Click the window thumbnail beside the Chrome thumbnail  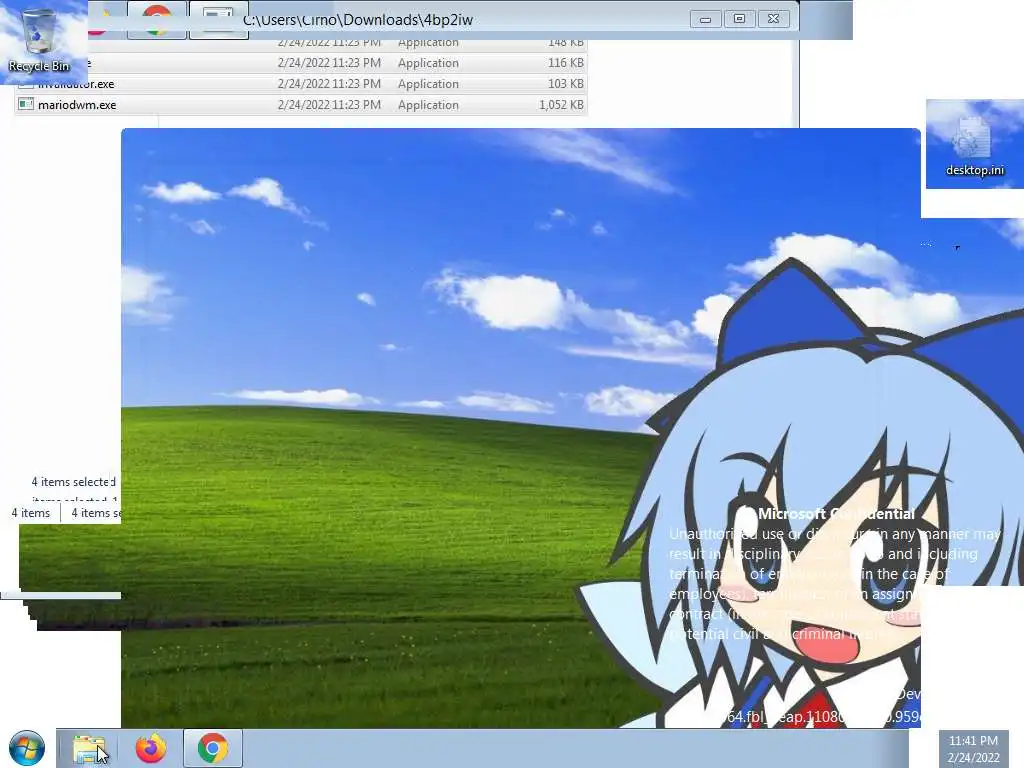[219, 20]
